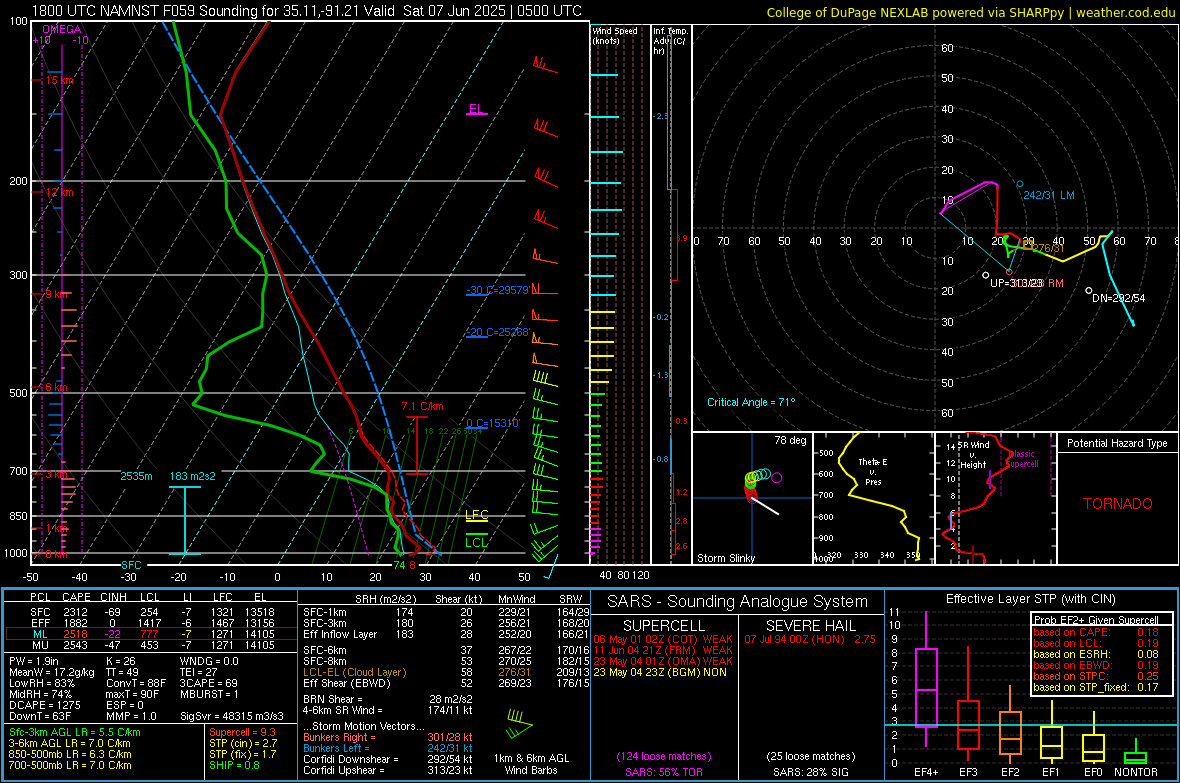Click the SARS - Sounding Analogue System heading
1180x783 pixels.
point(737,602)
